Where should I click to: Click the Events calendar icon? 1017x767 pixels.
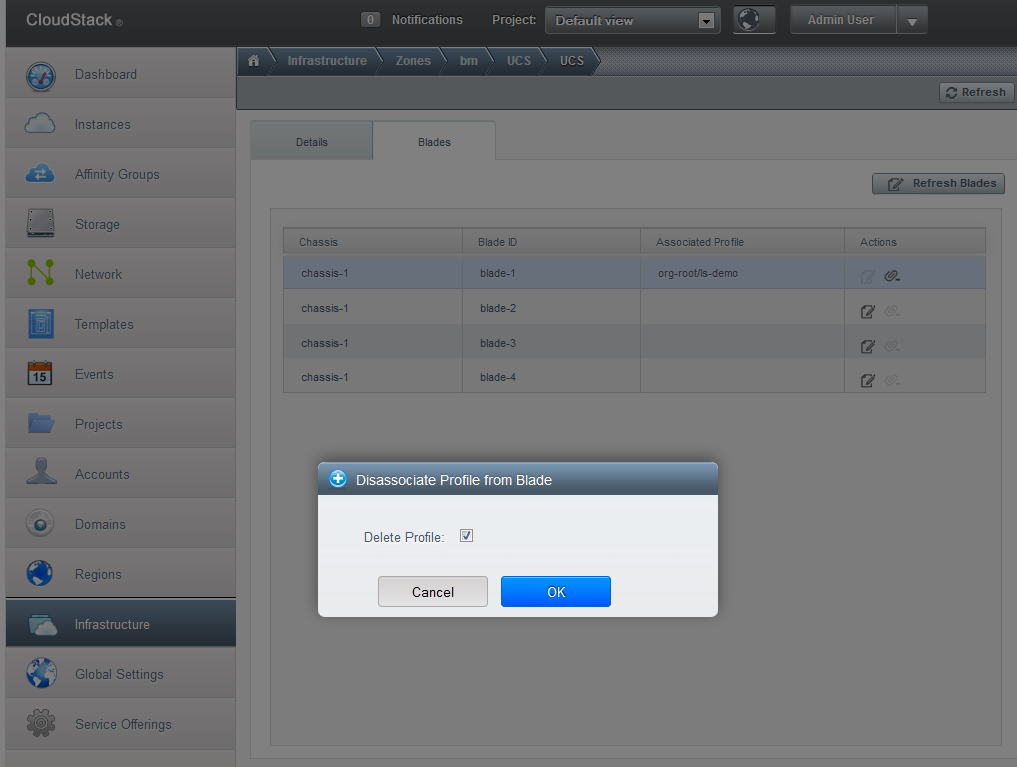(x=40, y=373)
